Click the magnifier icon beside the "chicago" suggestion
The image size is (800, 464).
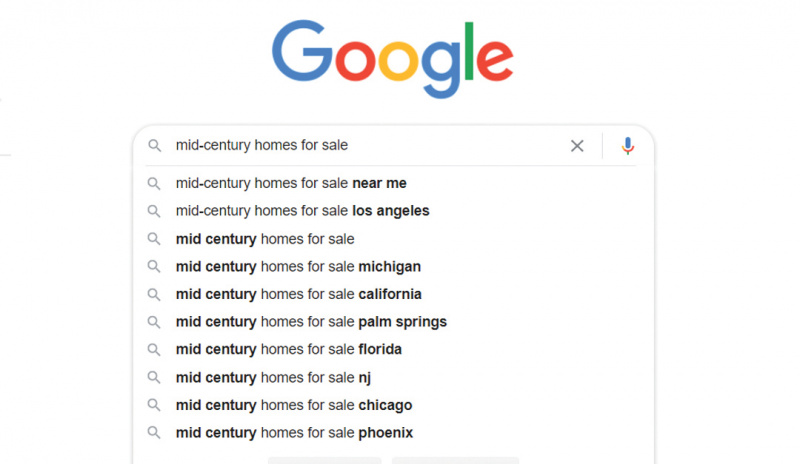(154, 405)
